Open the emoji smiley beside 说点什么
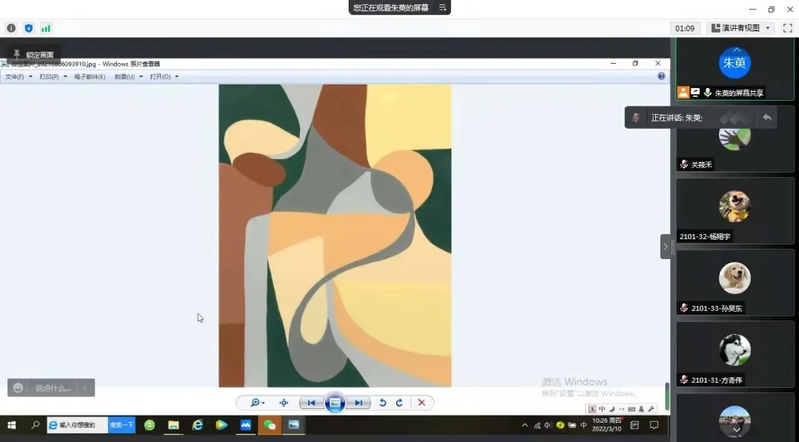The height and width of the screenshot is (442, 799). [x=18, y=388]
